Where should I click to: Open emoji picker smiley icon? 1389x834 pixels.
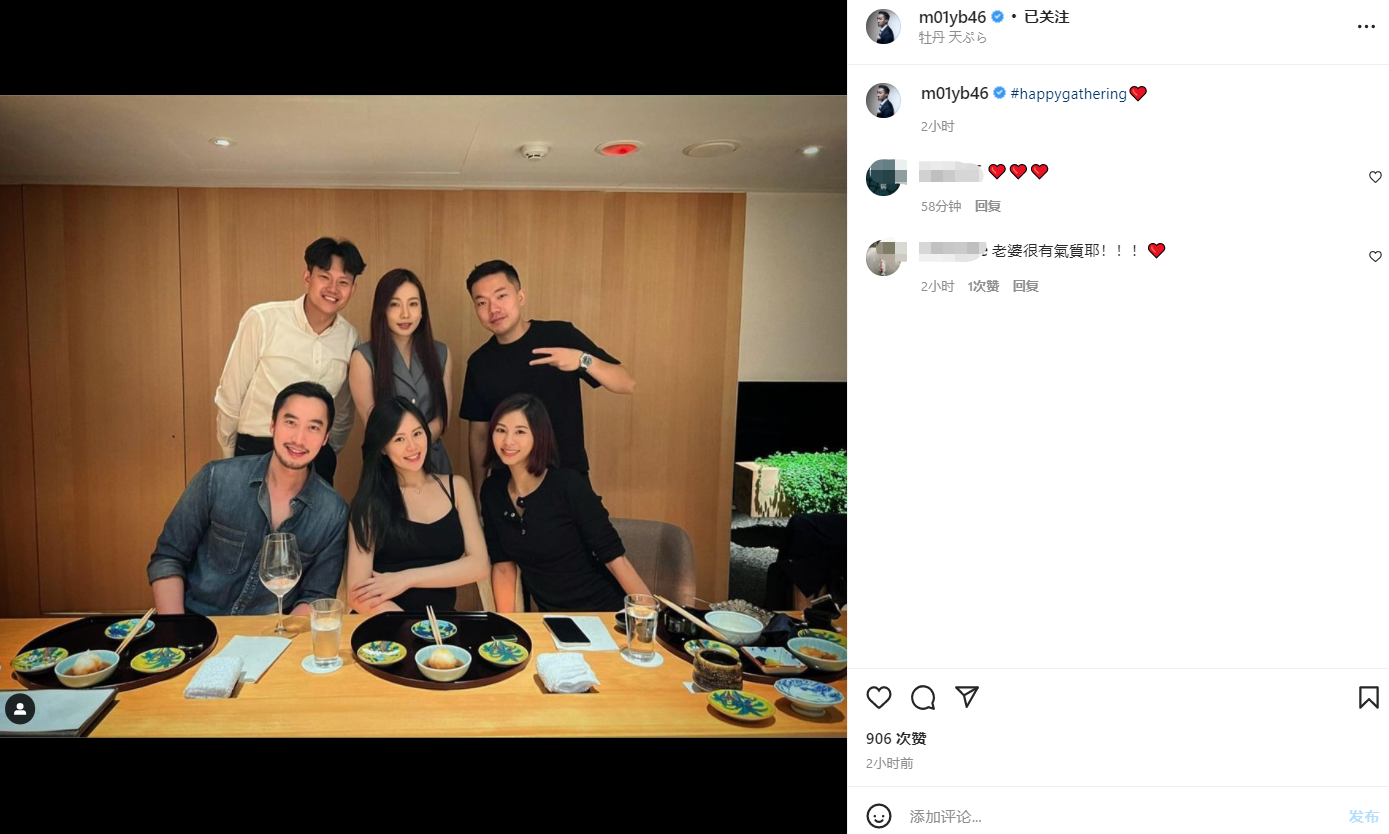pyautogui.click(x=879, y=816)
